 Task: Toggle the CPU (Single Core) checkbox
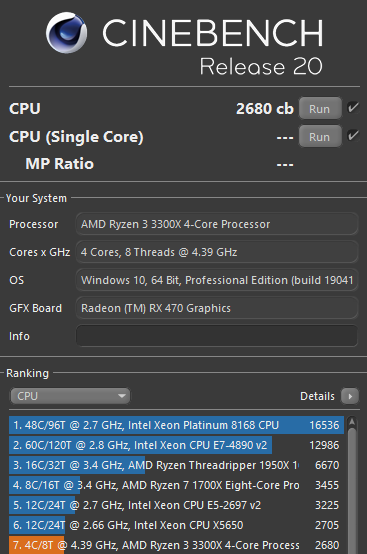353,136
